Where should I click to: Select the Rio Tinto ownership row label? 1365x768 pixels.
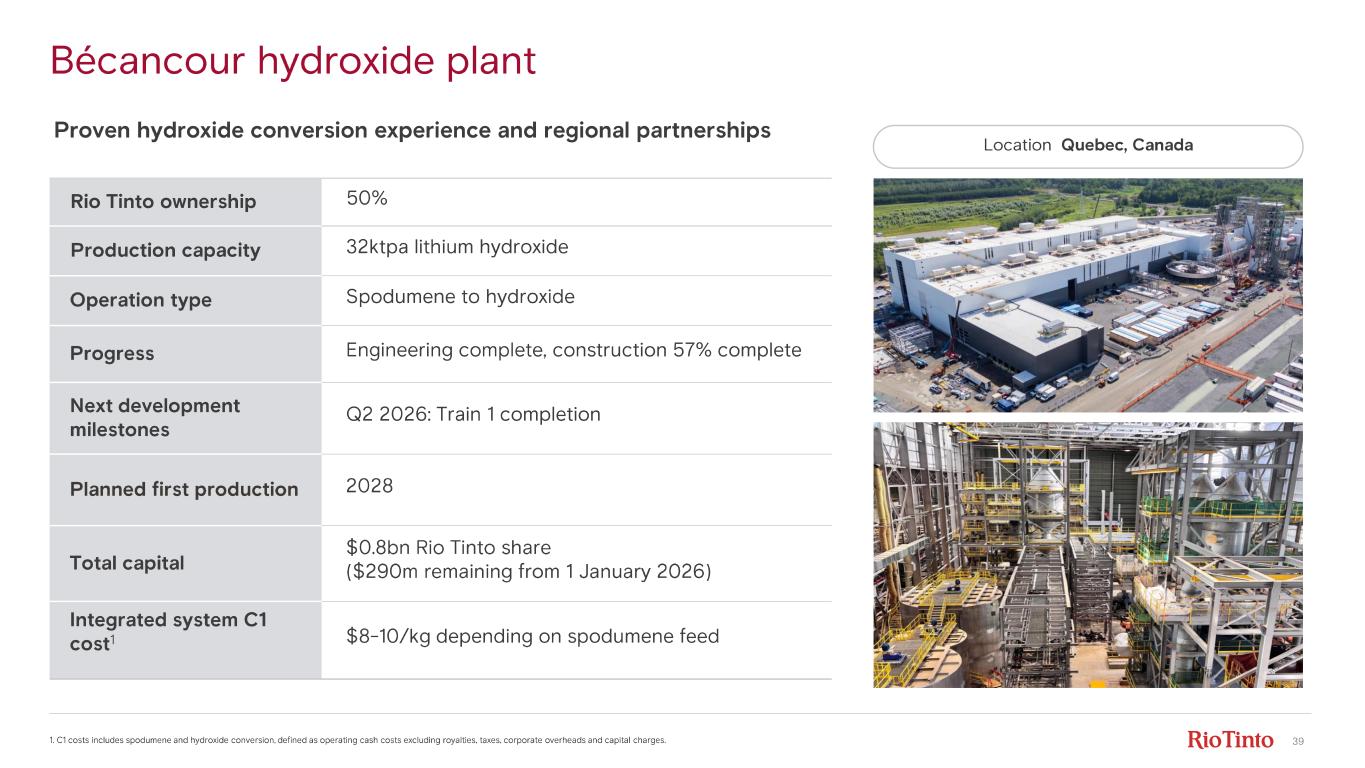pos(163,202)
